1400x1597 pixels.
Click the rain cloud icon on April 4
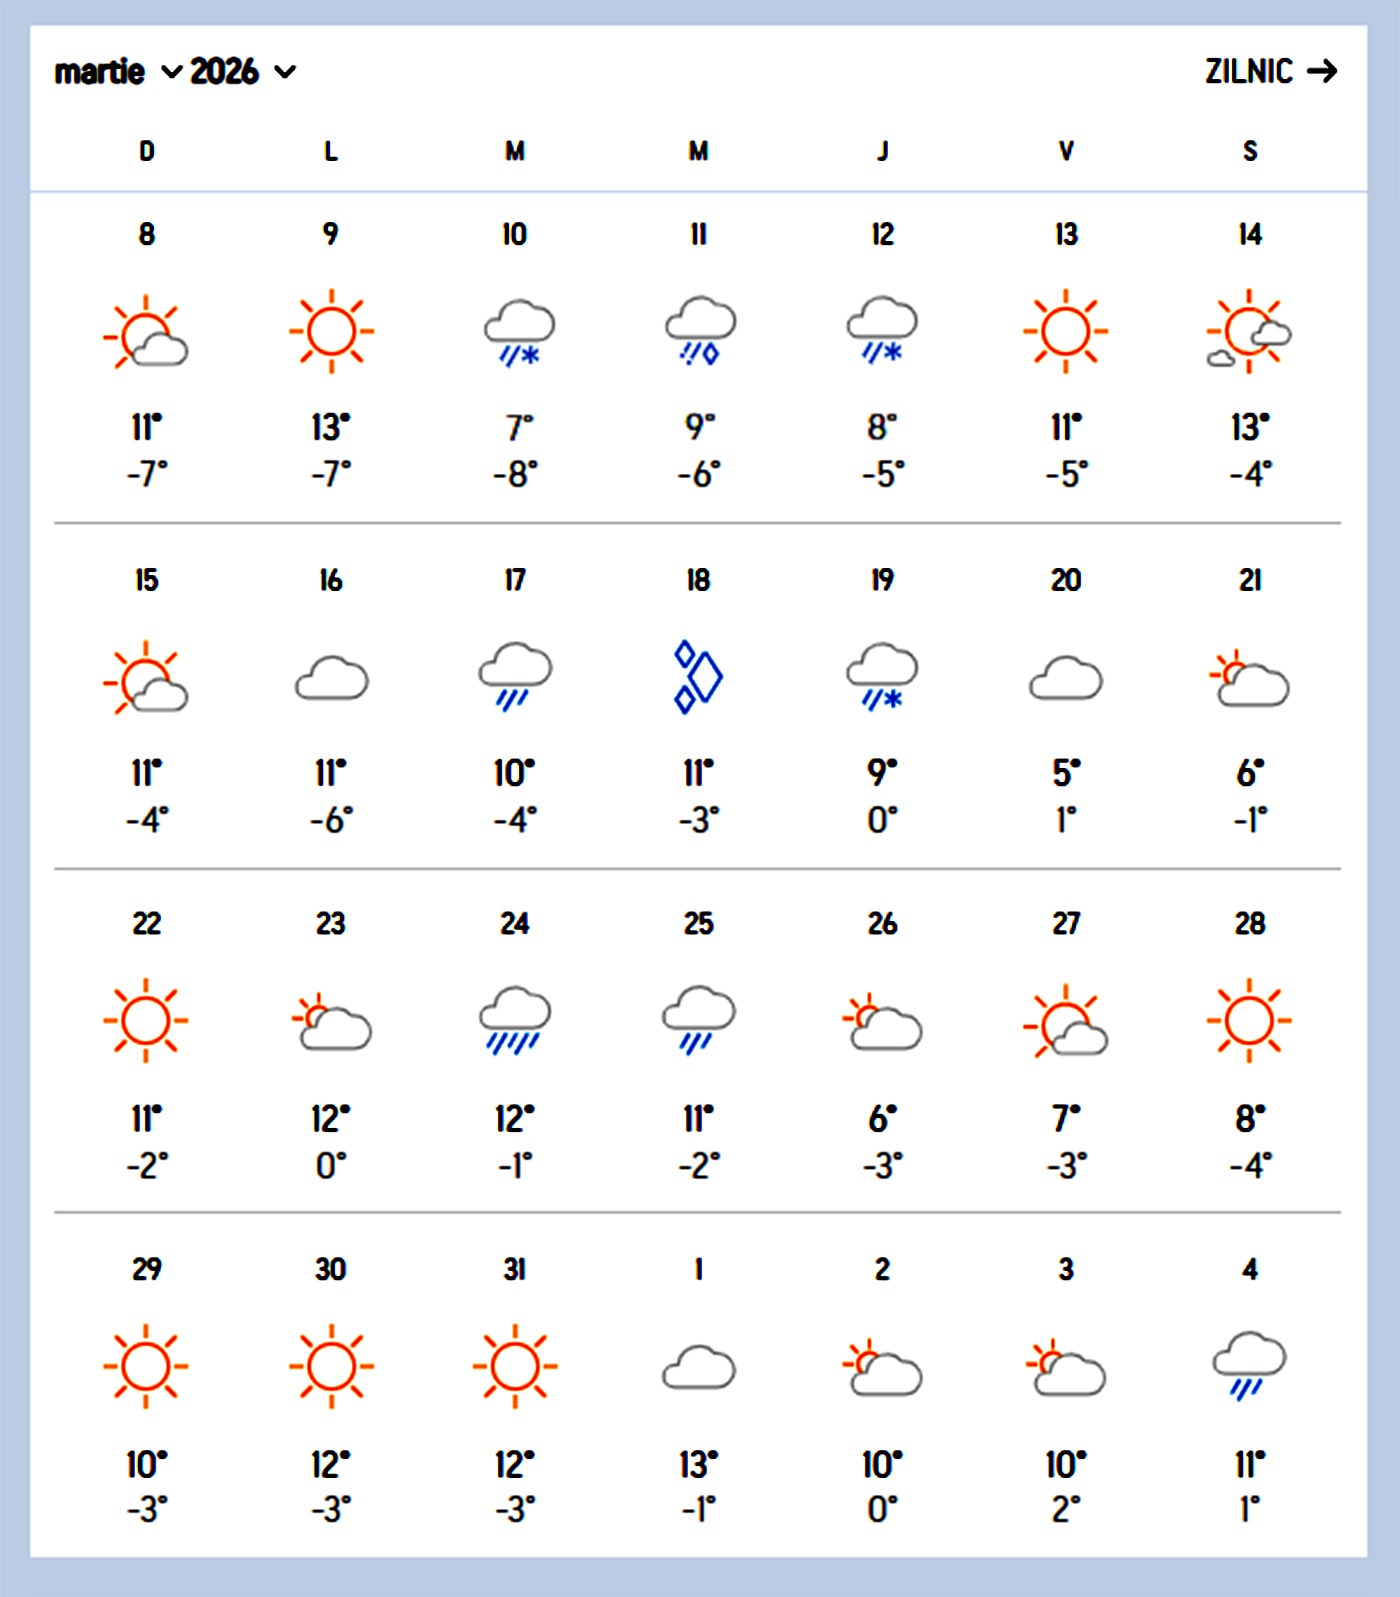click(1249, 1364)
